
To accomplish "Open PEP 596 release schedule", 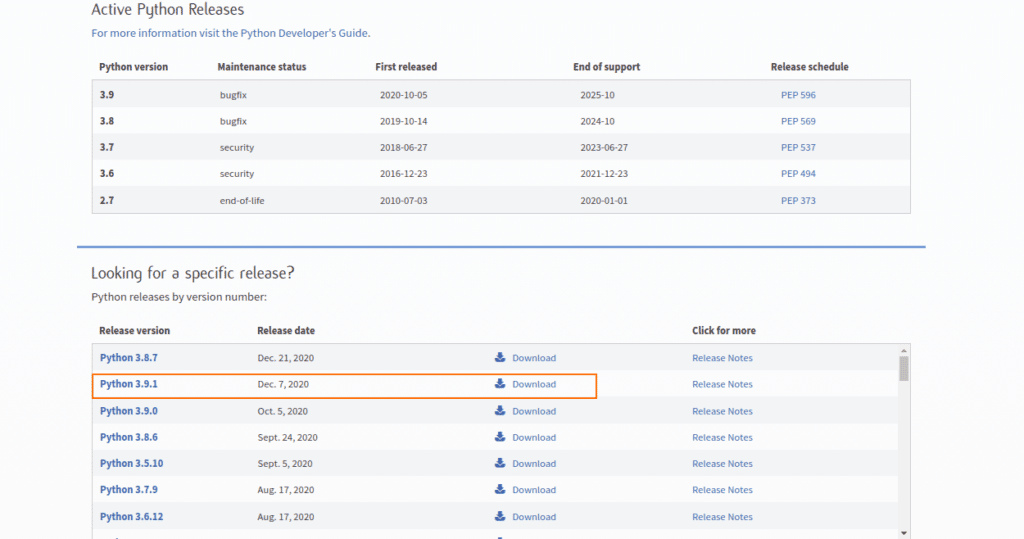I will click(x=798, y=95).
